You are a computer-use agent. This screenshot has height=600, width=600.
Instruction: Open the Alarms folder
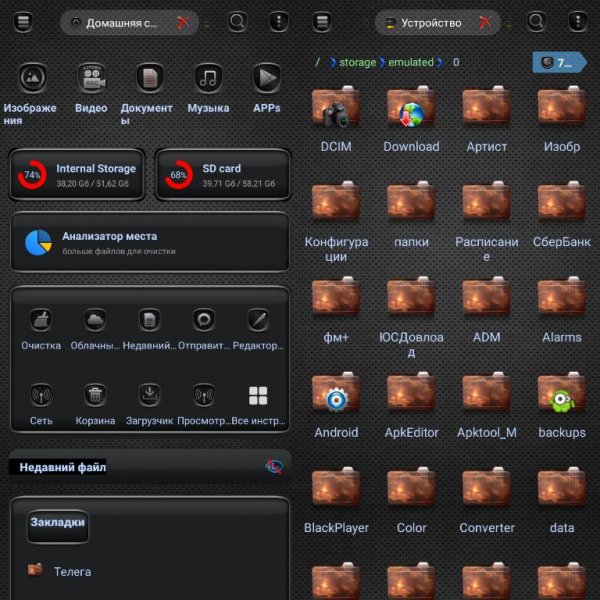(x=562, y=297)
